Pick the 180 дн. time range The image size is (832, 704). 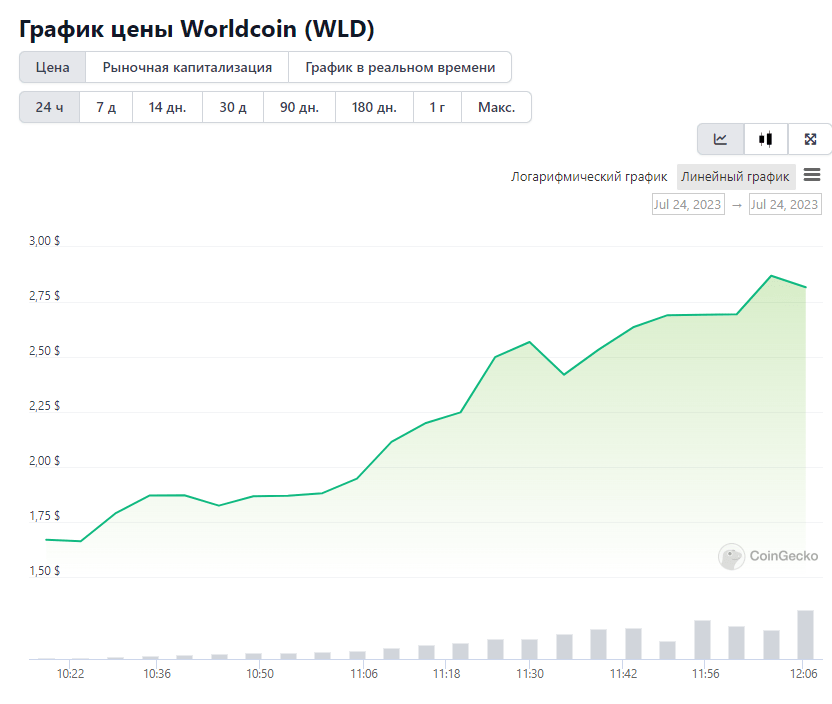click(x=374, y=107)
